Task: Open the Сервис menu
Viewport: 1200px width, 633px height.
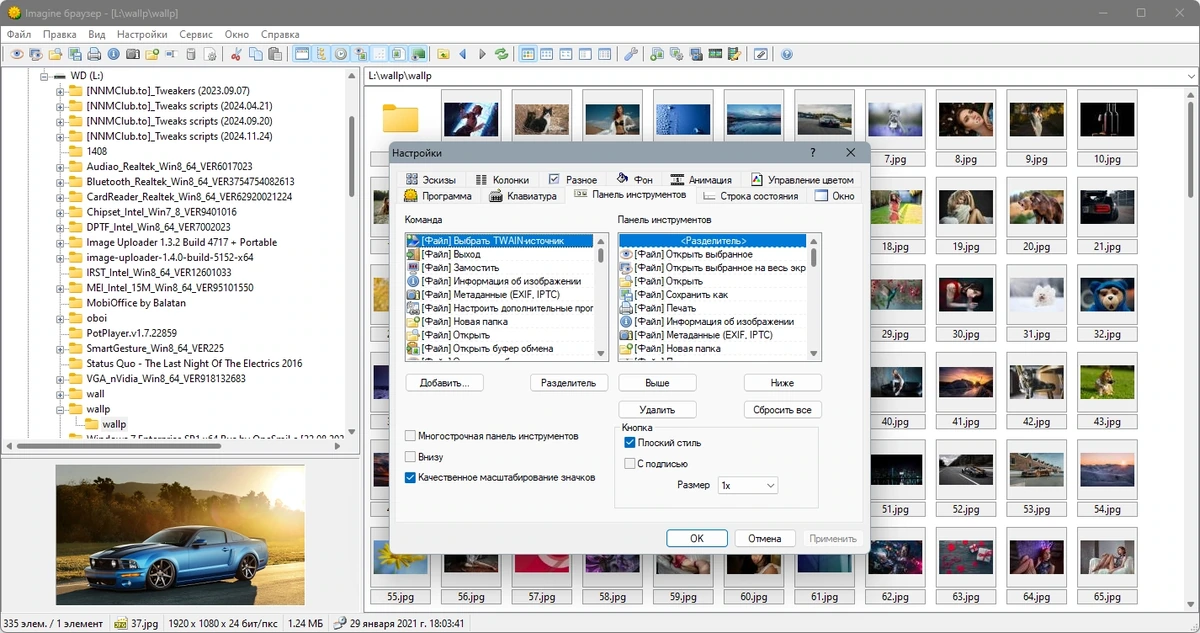Action: [x=196, y=34]
